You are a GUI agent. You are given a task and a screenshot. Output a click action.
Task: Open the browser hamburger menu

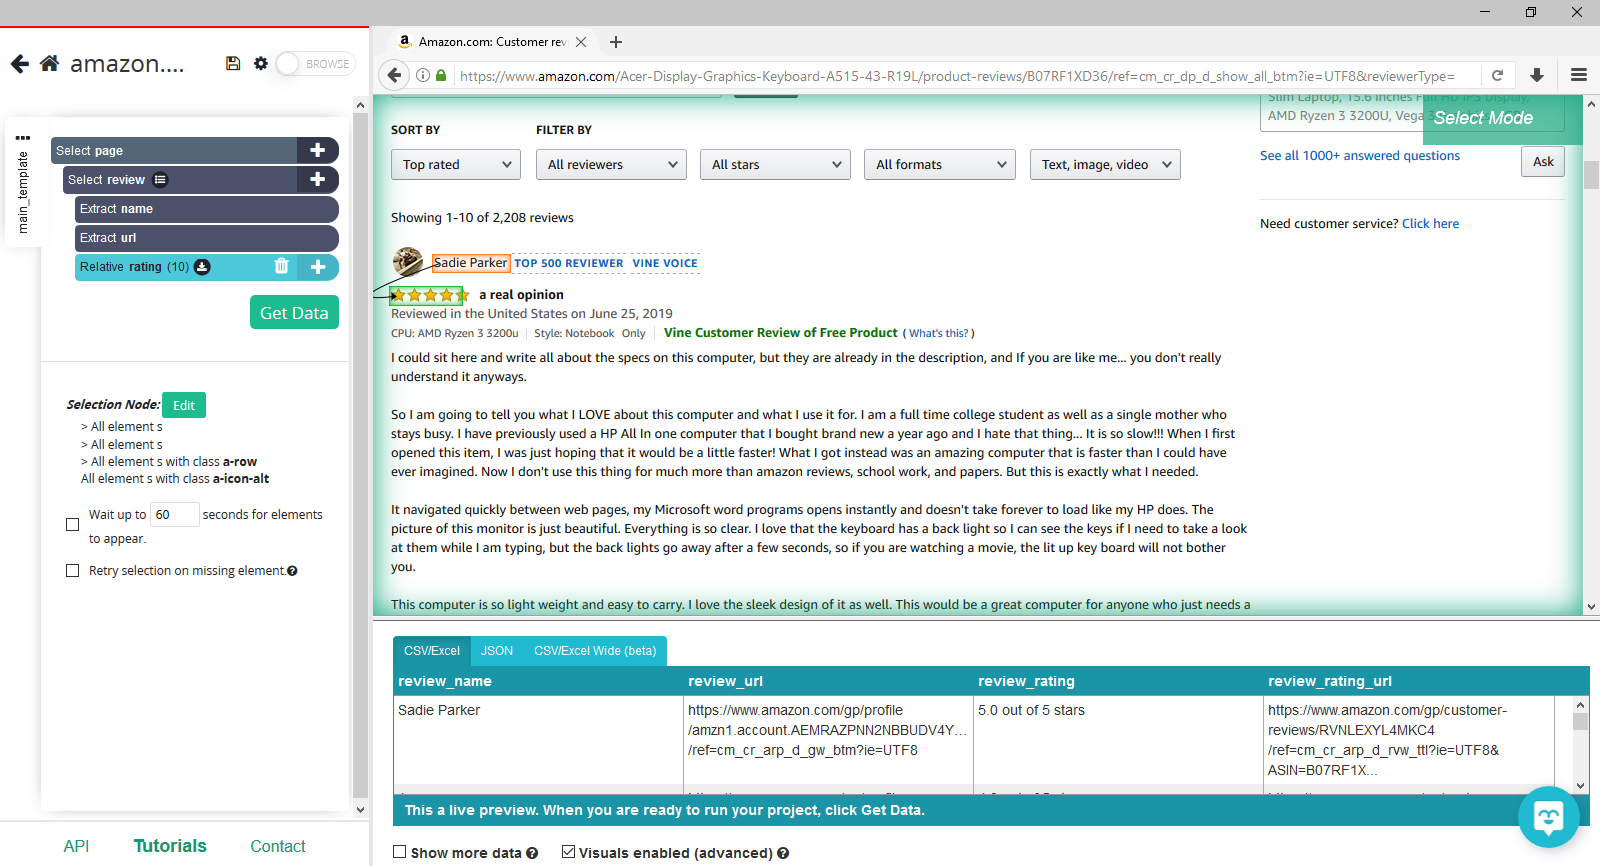[x=1579, y=75]
